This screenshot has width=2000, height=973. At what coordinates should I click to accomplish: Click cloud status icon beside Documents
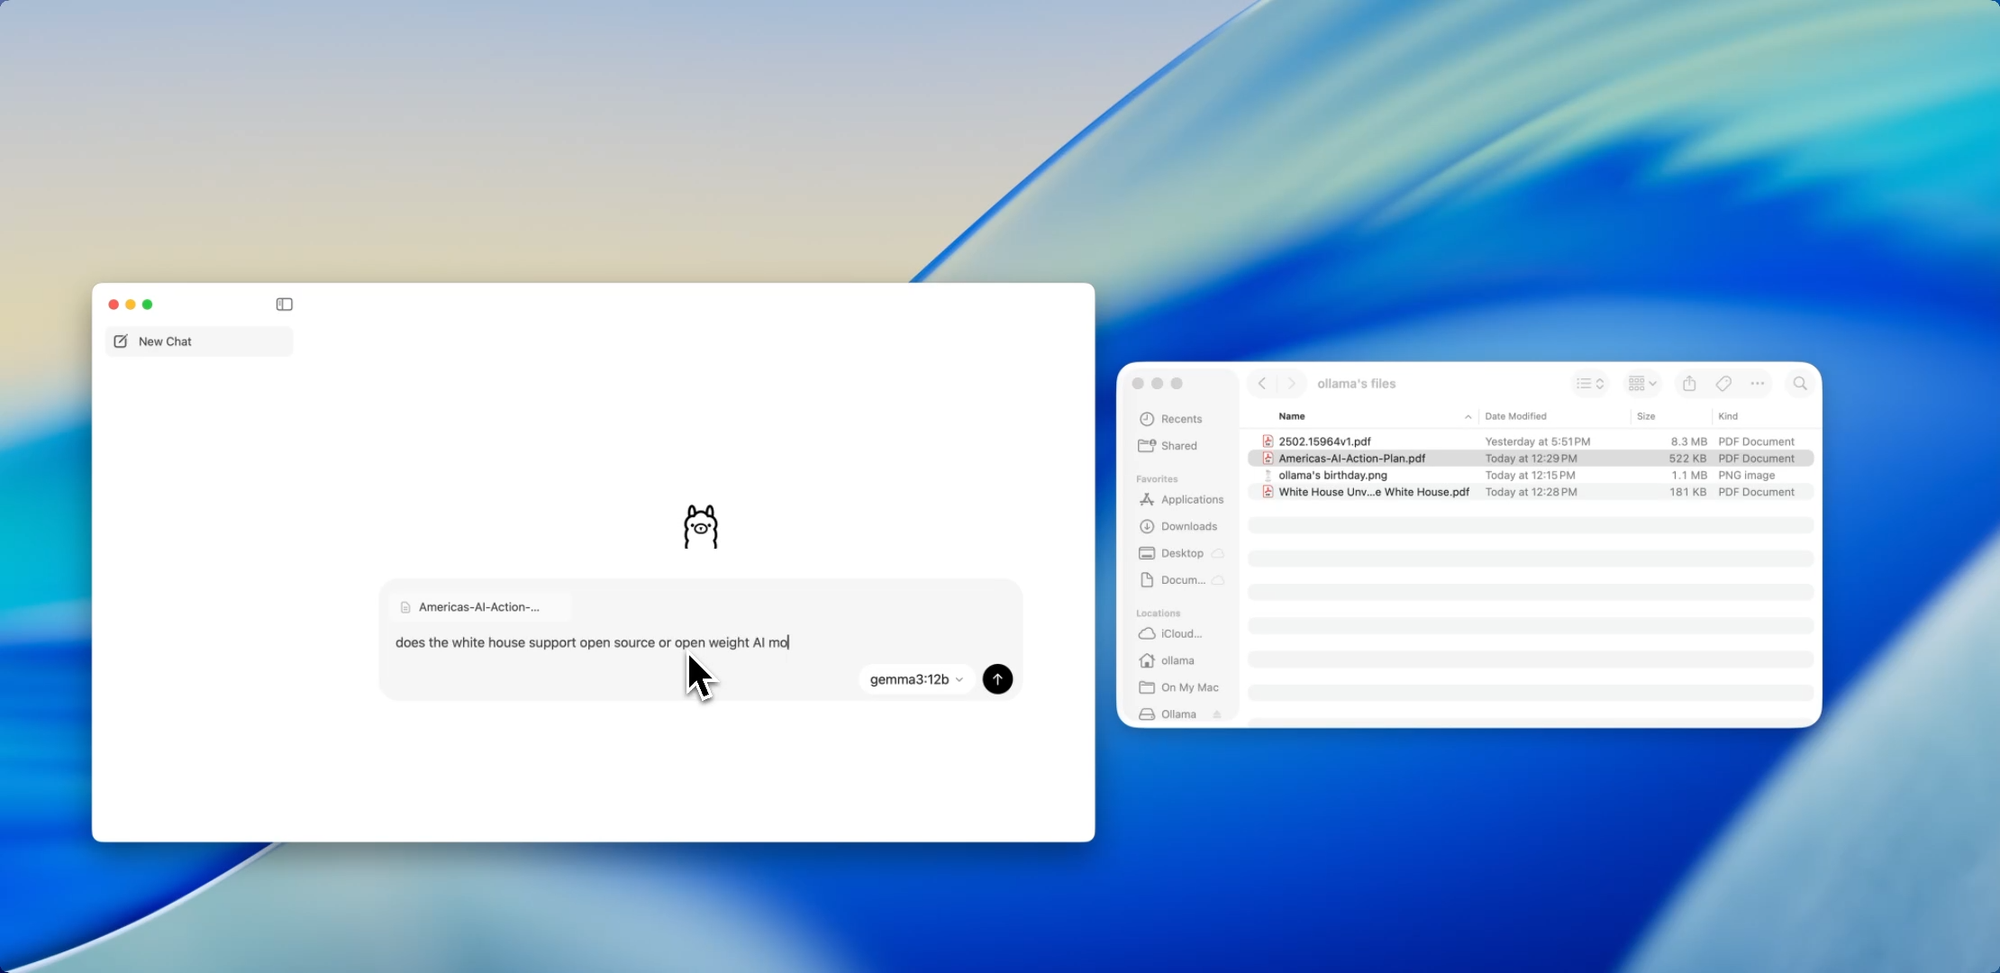tap(1218, 580)
